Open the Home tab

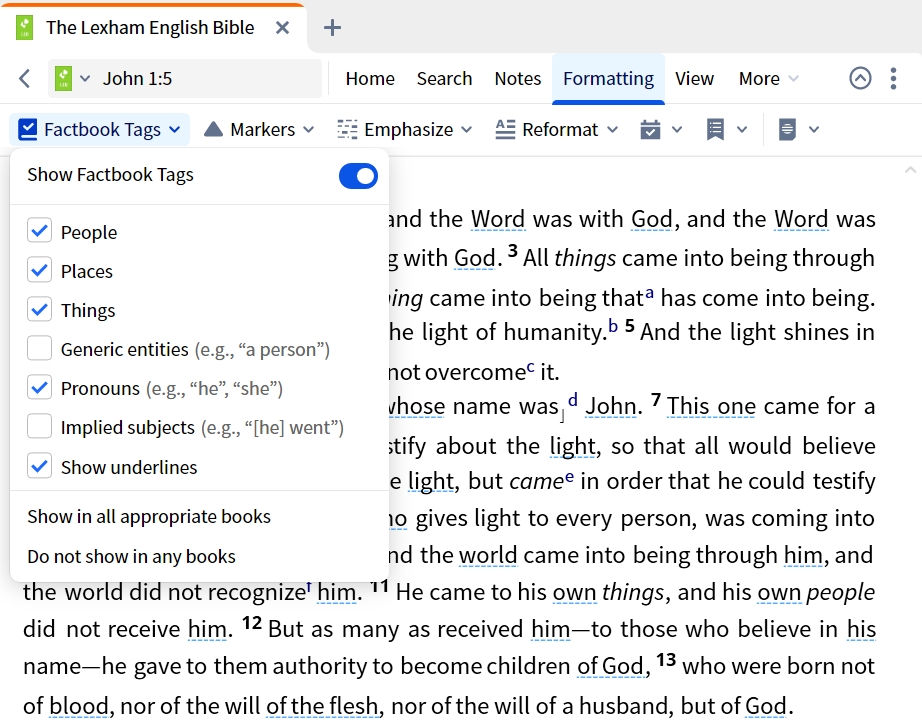coord(370,78)
